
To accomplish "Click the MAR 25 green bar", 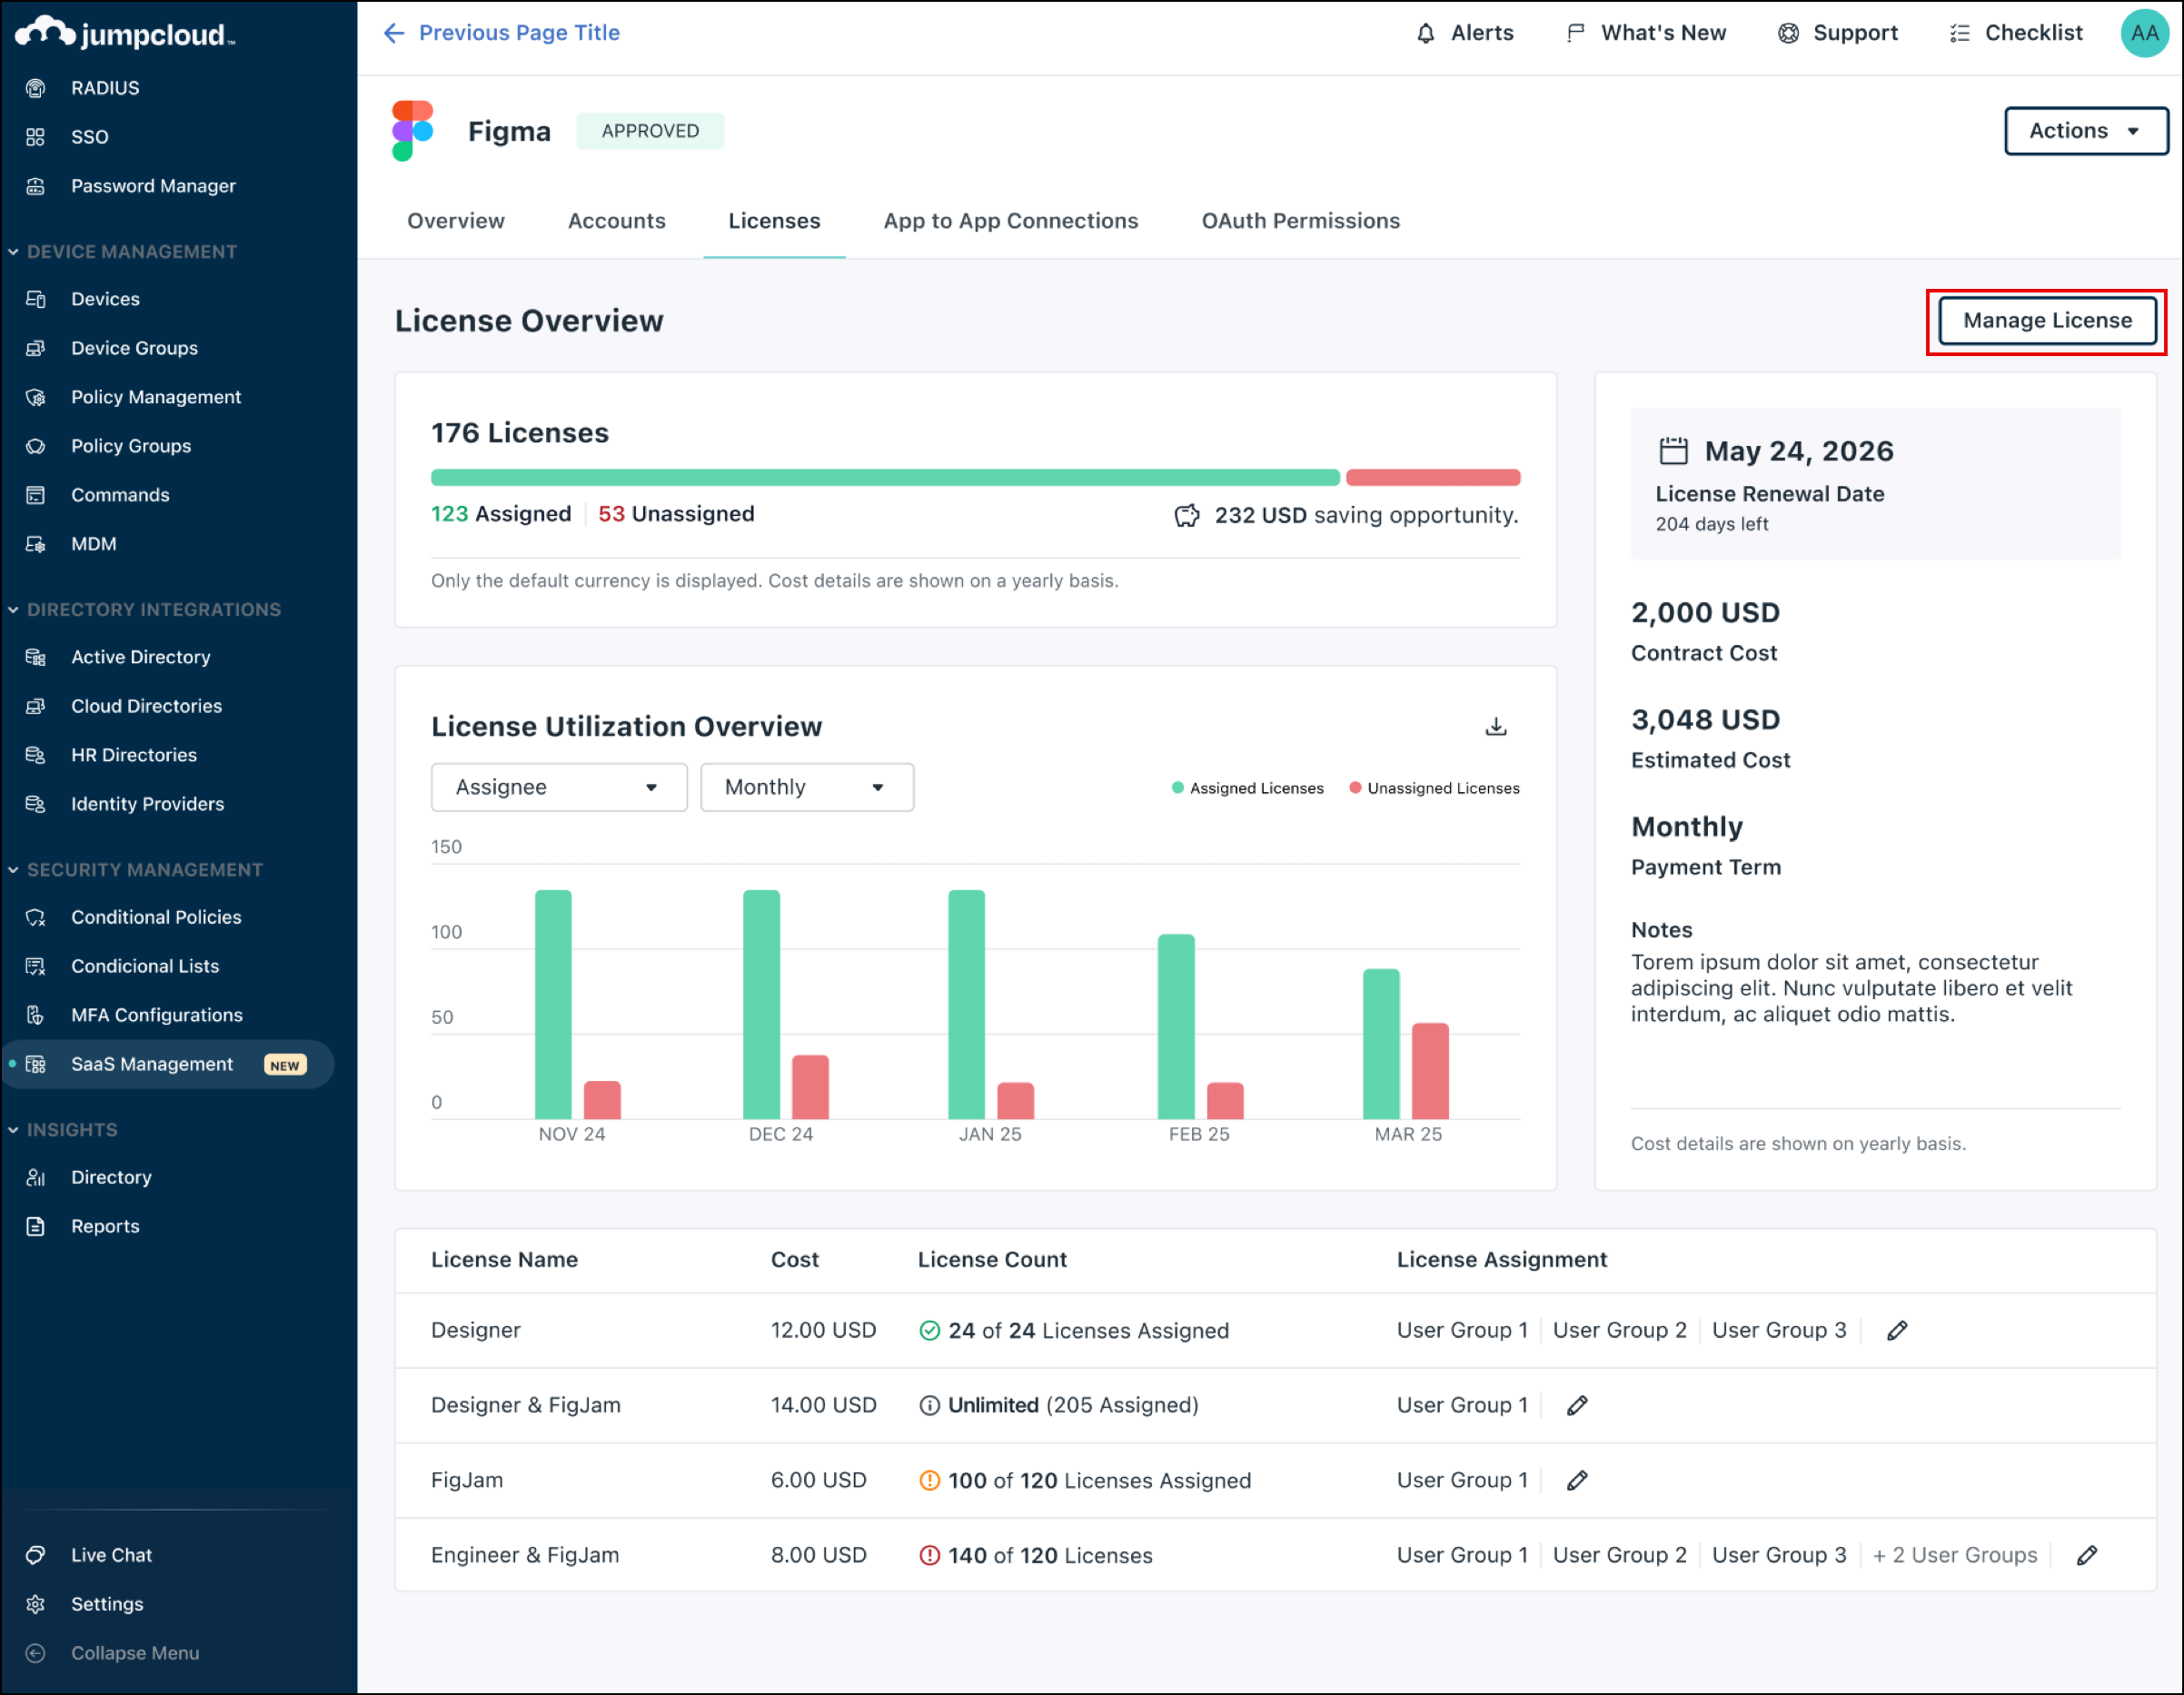I will (x=1381, y=1044).
